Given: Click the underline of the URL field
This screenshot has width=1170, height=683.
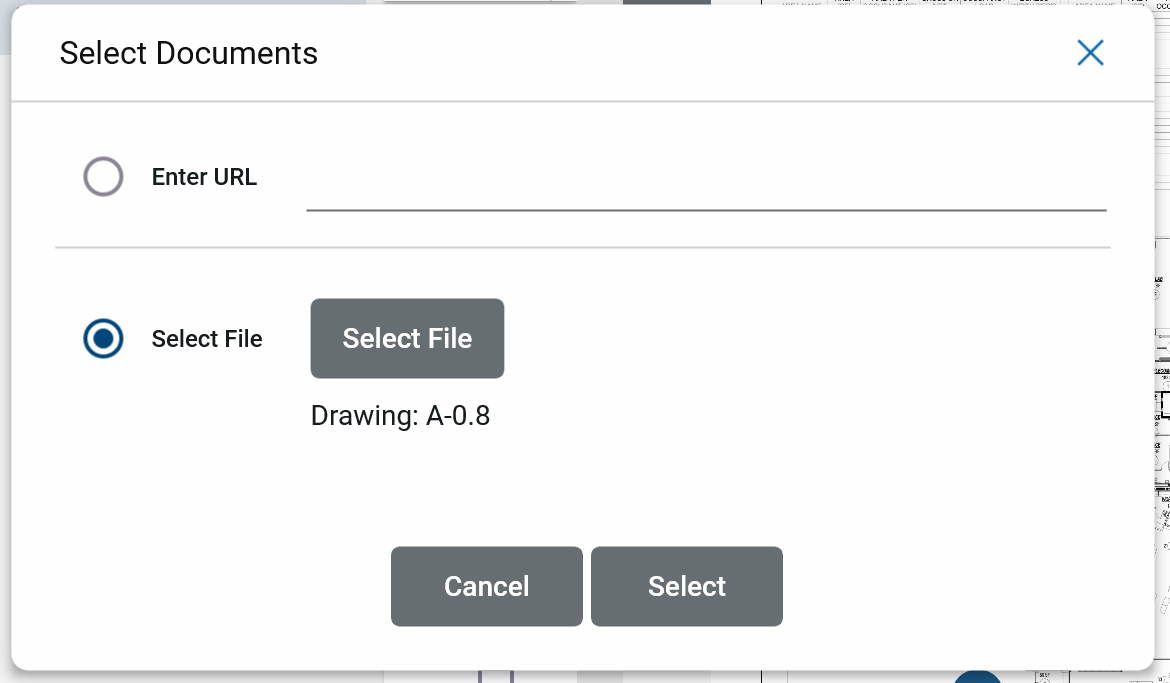Looking at the screenshot, I should click(x=705, y=210).
